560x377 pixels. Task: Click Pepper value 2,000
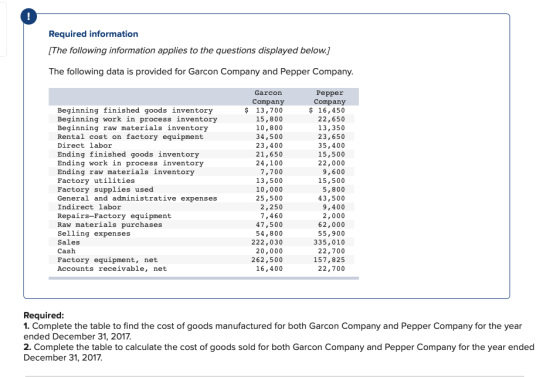334,216
